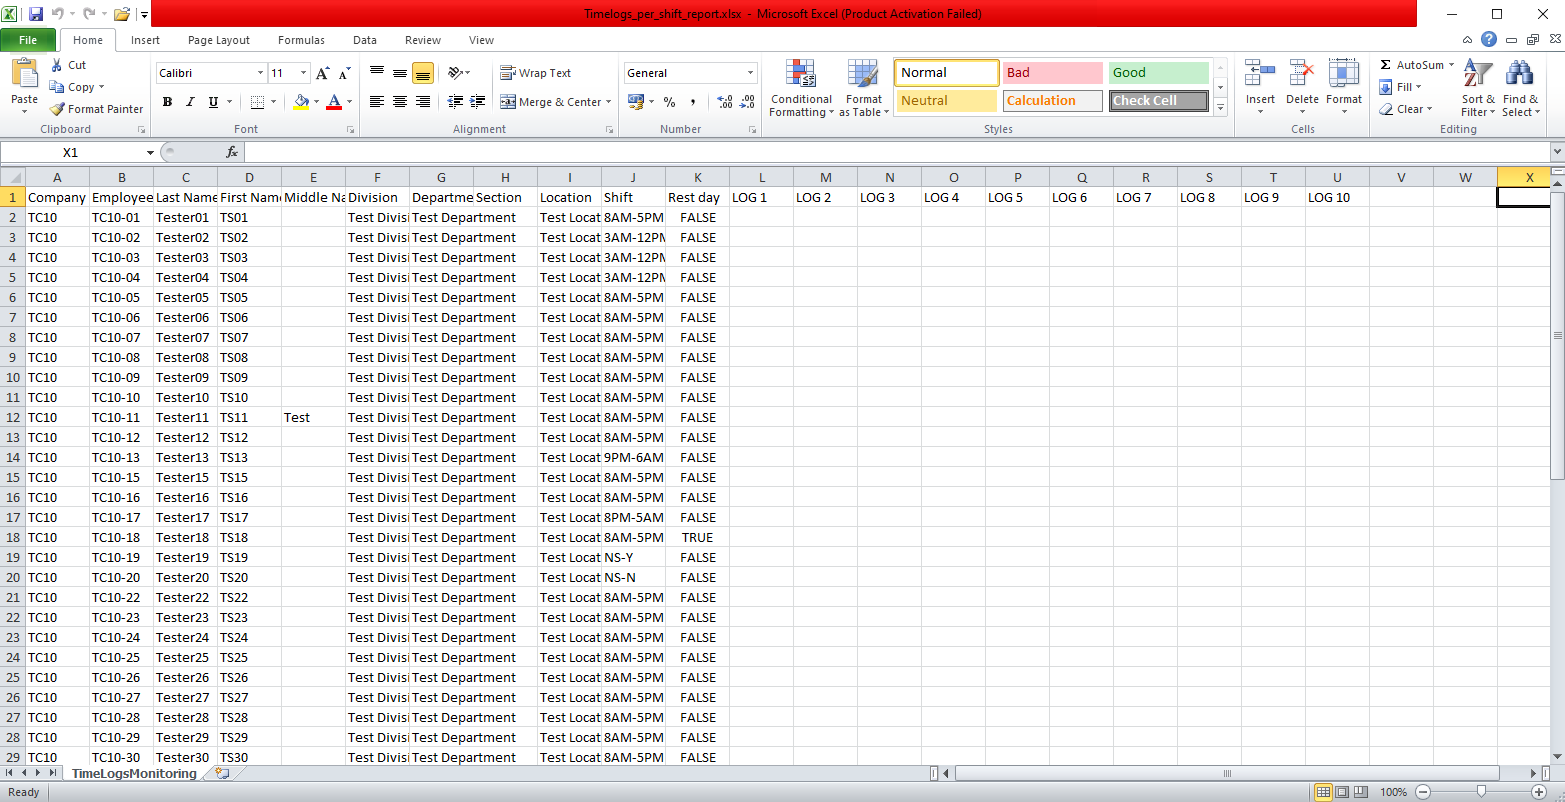This screenshot has width=1565, height=802.
Task: Click the Save icon in Quick Access Toolbar
Action: tap(36, 14)
